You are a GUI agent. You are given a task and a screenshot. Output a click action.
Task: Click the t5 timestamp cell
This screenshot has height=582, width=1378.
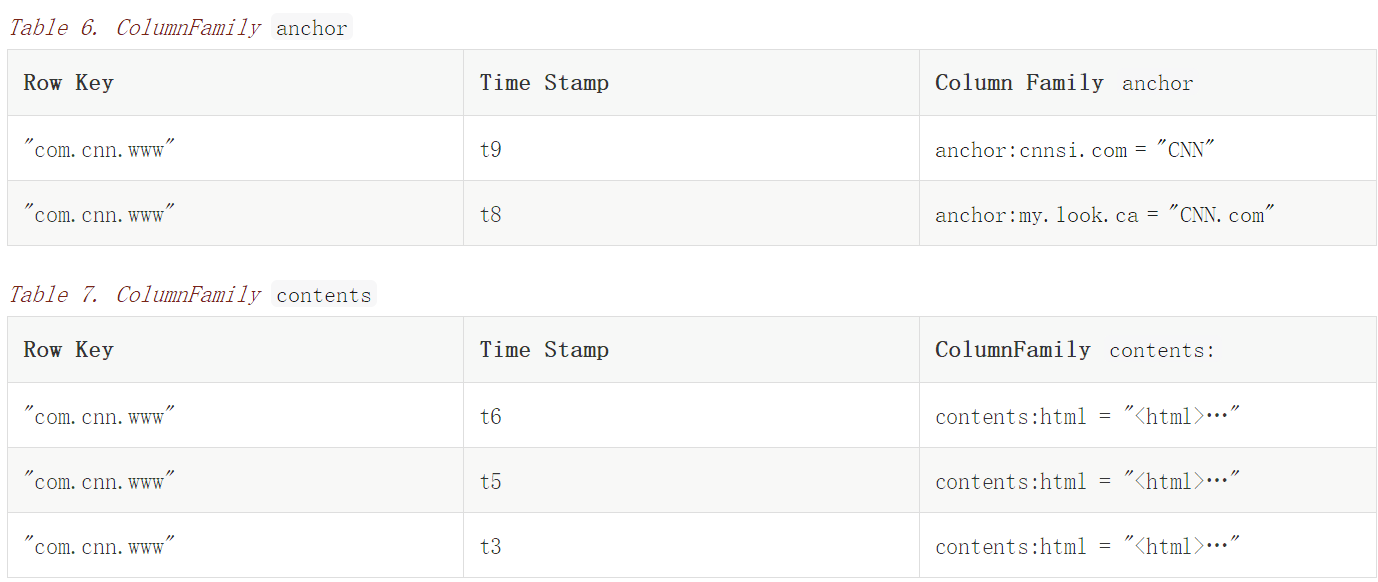pyautogui.click(x=491, y=482)
